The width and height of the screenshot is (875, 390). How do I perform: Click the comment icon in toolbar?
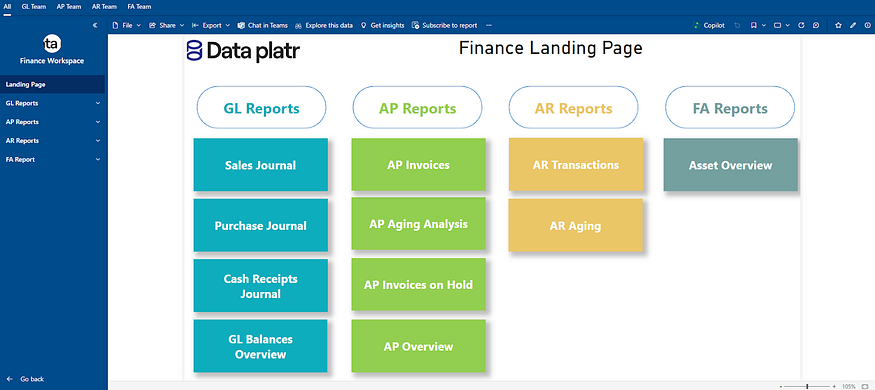click(x=816, y=25)
